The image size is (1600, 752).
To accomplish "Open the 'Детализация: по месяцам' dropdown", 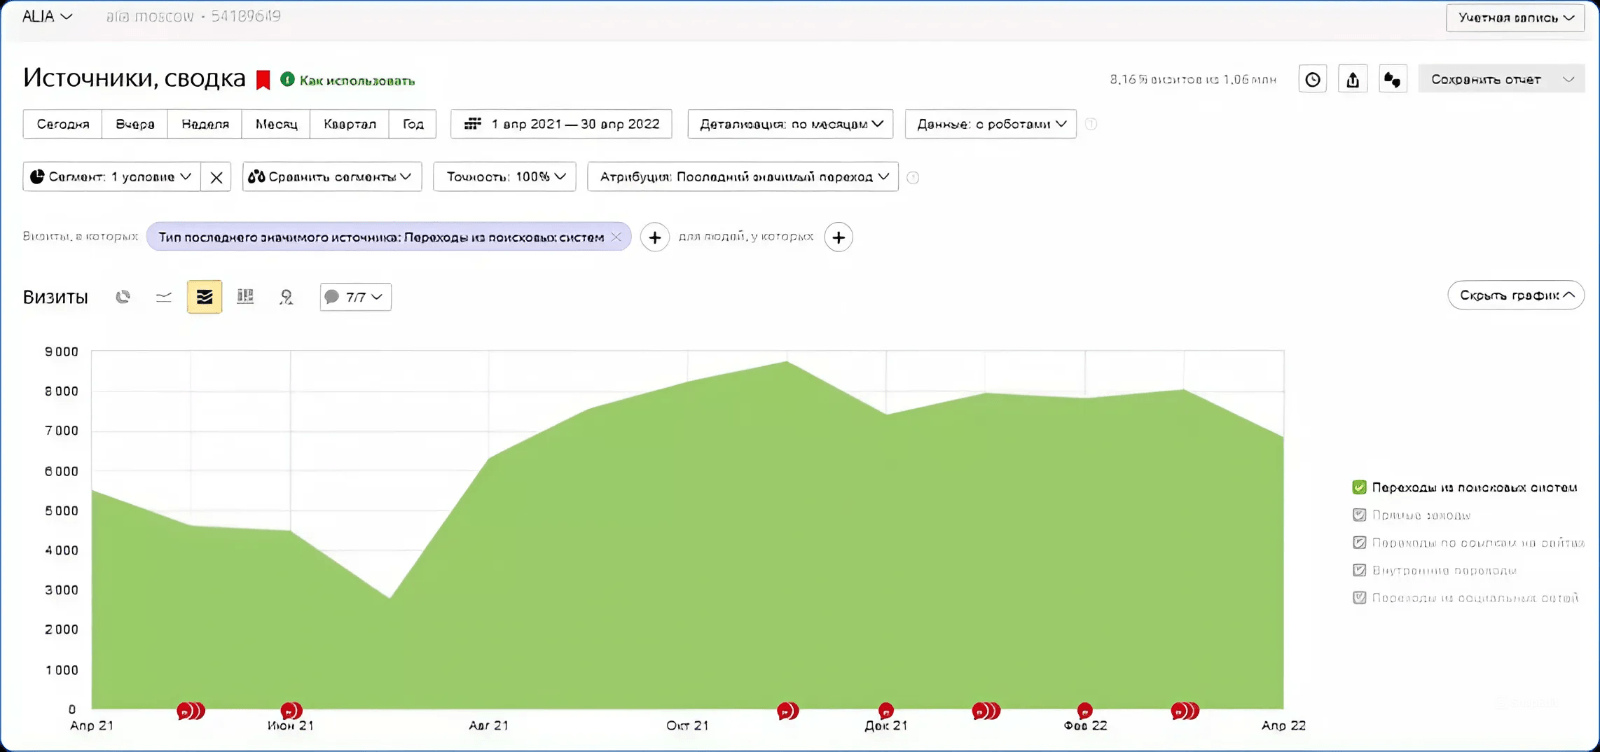I will click(x=791, y=124).
